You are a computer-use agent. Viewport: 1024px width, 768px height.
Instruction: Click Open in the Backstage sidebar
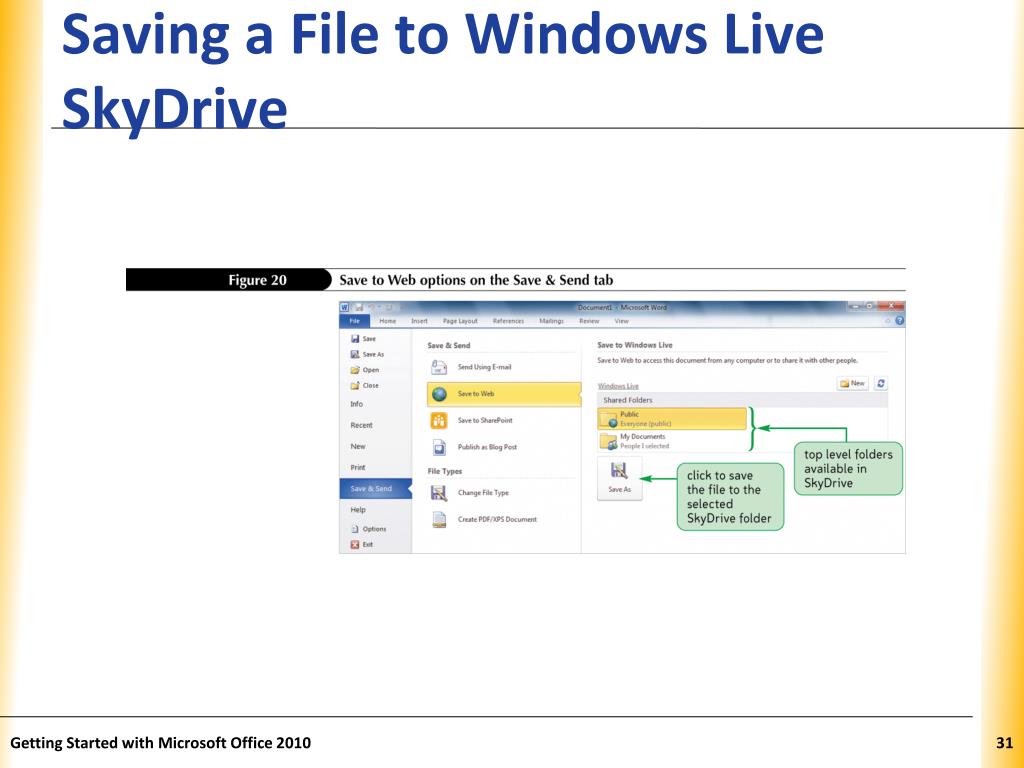pos(364,370)
